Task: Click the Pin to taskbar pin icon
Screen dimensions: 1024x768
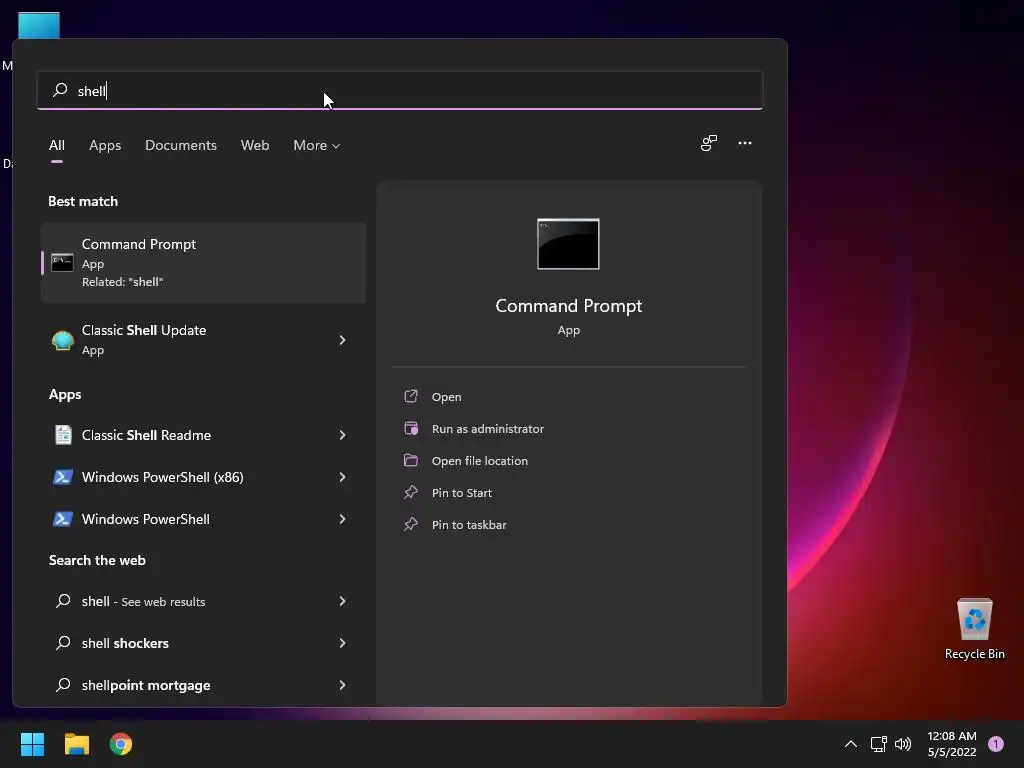Action: click(411, 524)
